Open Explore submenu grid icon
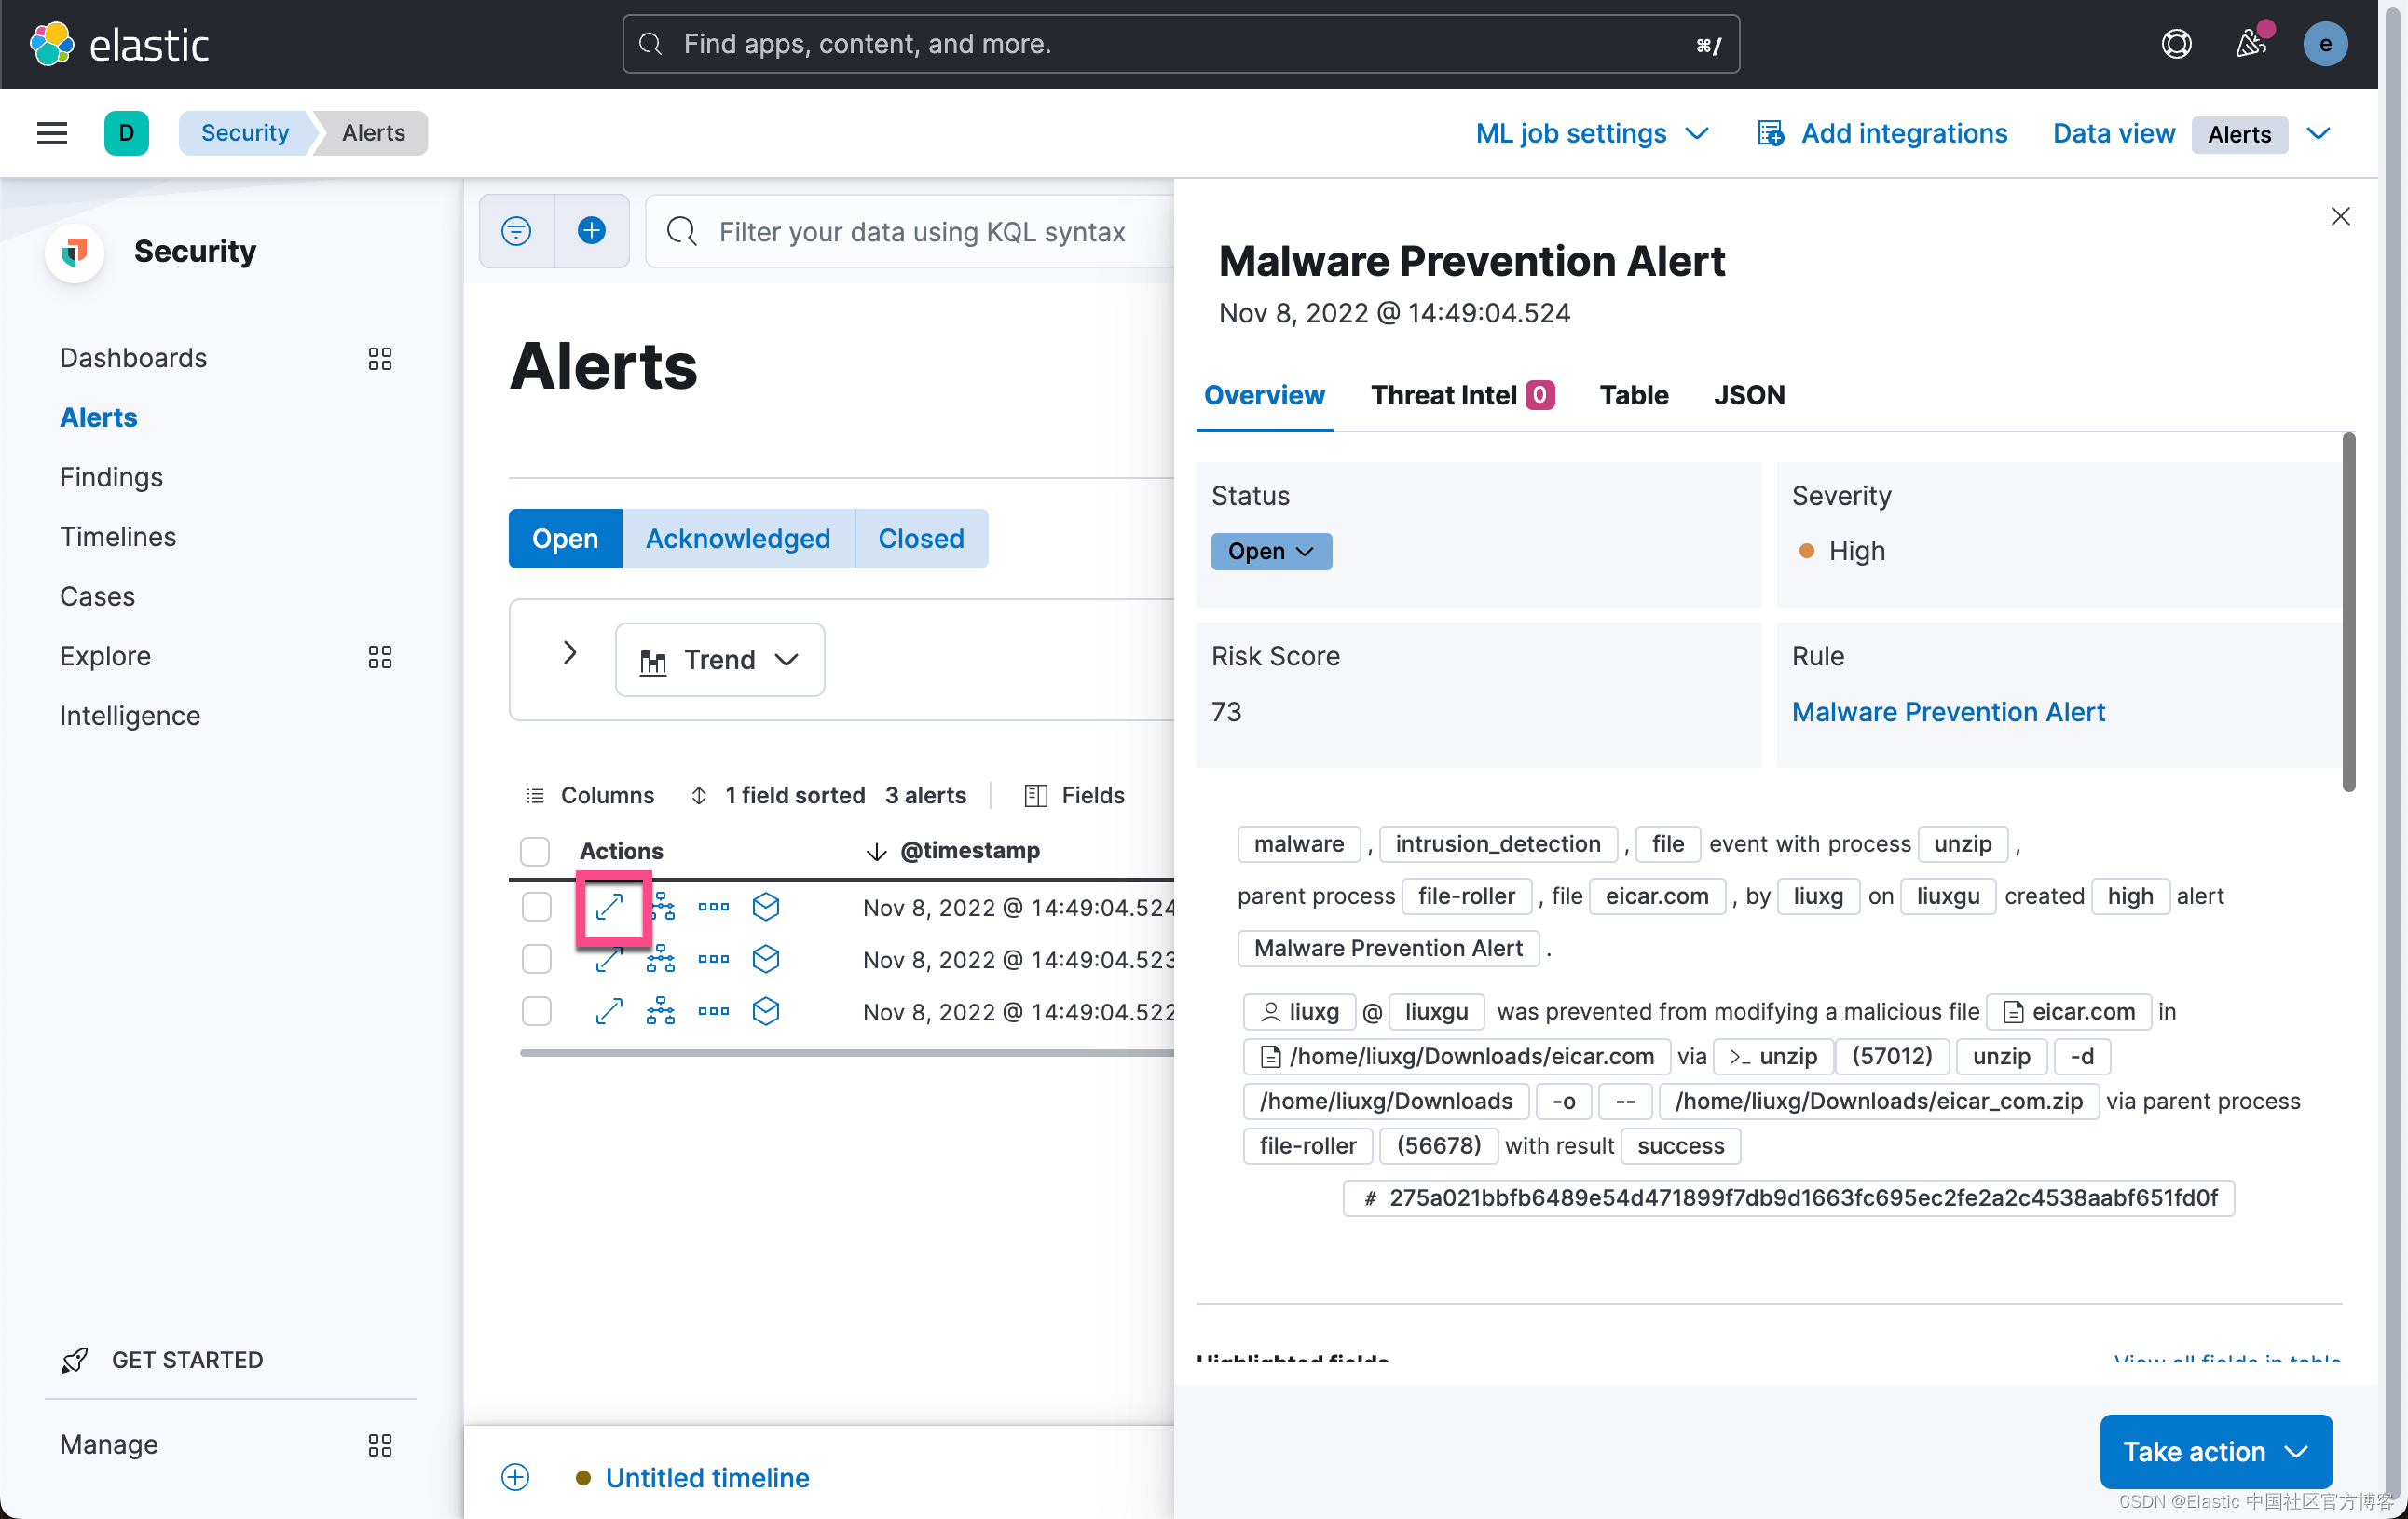The image size is (2408, 1519). [x=380, y=657]
